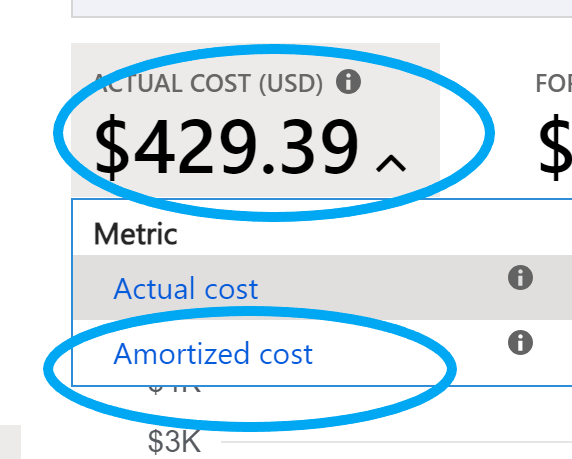This screenshot has width=572, height=459.
Task: Click the $3K horizontal gridline in chart
Action: [x=397, y=442]
